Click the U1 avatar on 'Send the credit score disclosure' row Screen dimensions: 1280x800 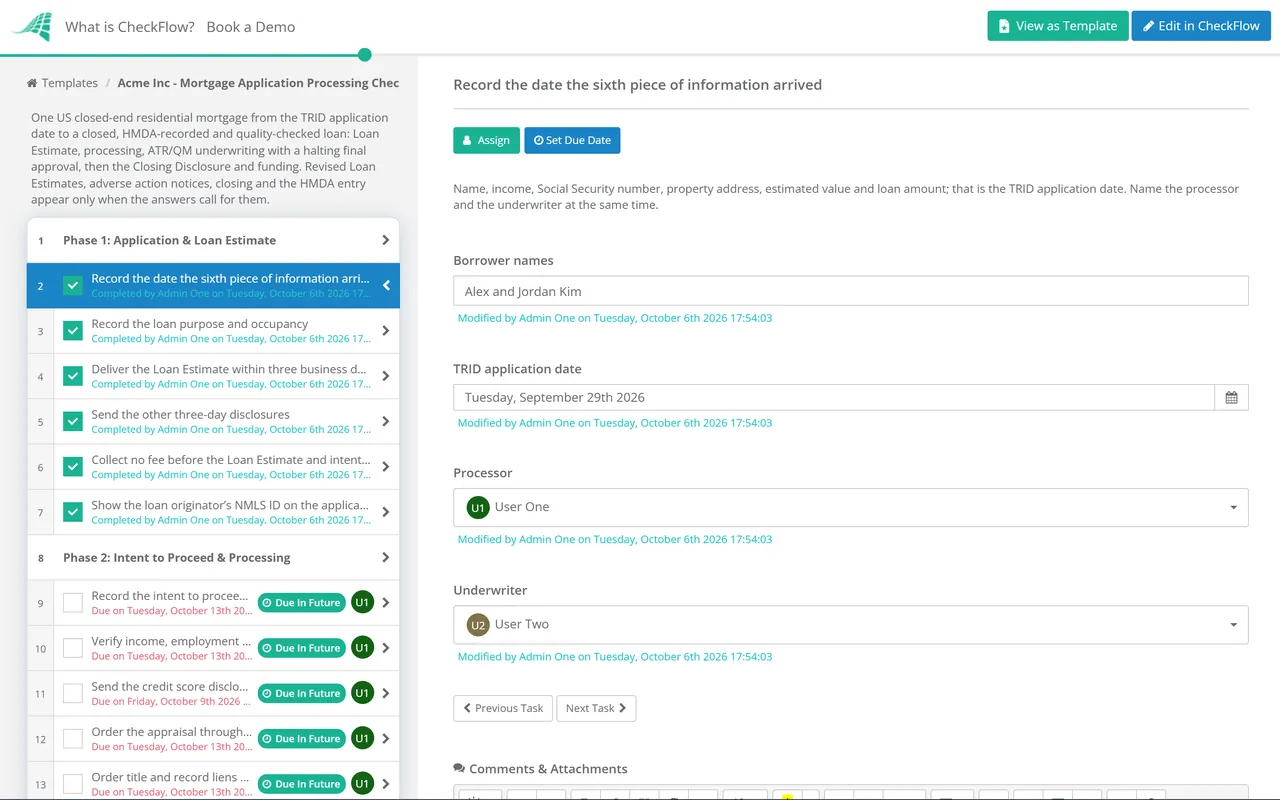coord(363,693)
